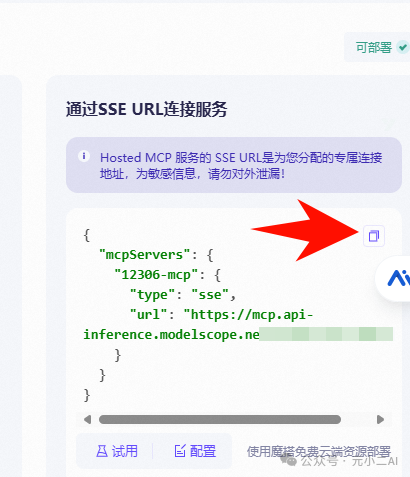The image size is (410, 477).
Task: Click the Hosted MCP notice text
Action: coord(241,166)
